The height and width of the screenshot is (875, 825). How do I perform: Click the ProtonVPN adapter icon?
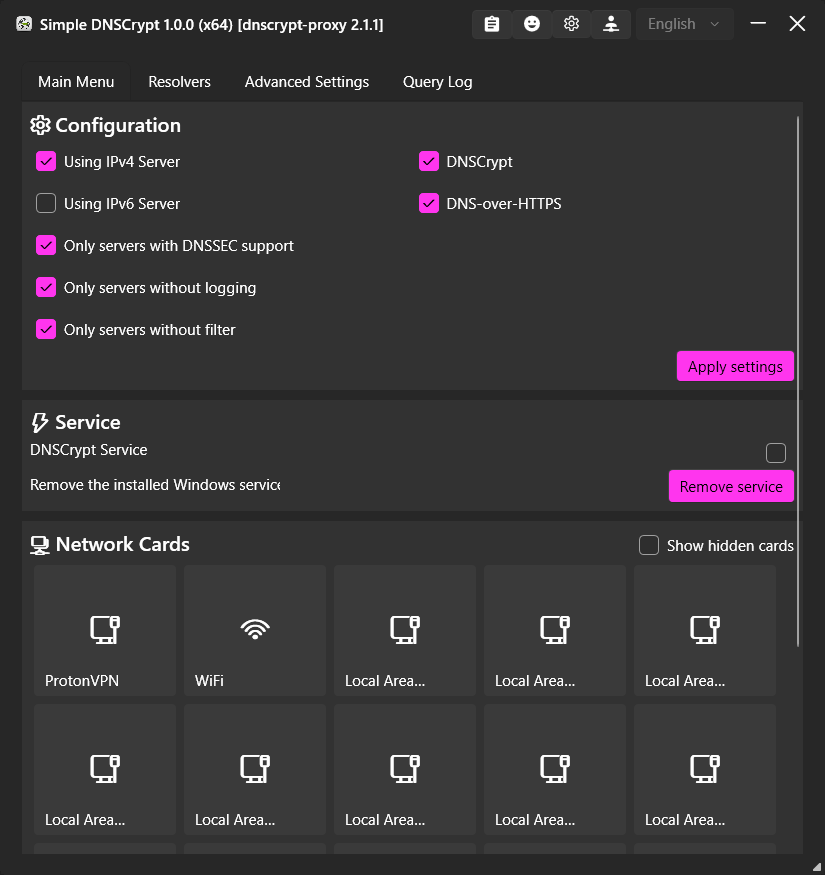(105, 629)
